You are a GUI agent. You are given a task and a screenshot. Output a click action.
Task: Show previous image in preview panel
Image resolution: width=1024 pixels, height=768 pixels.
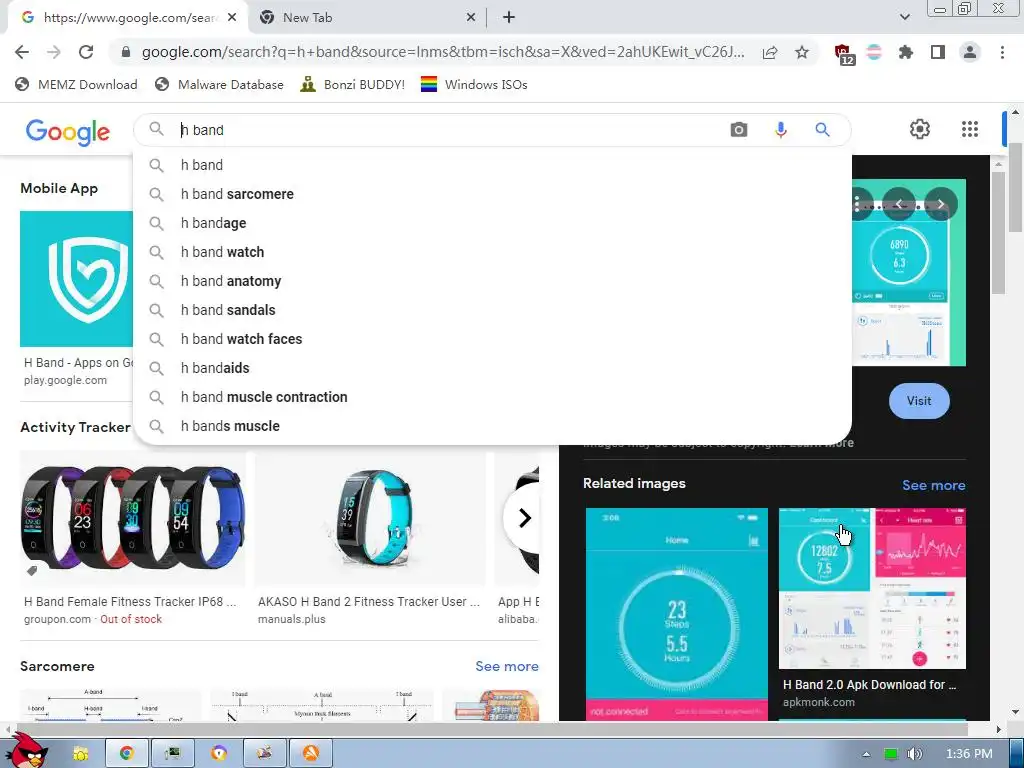pyautogui.click(x=899, y=204)
